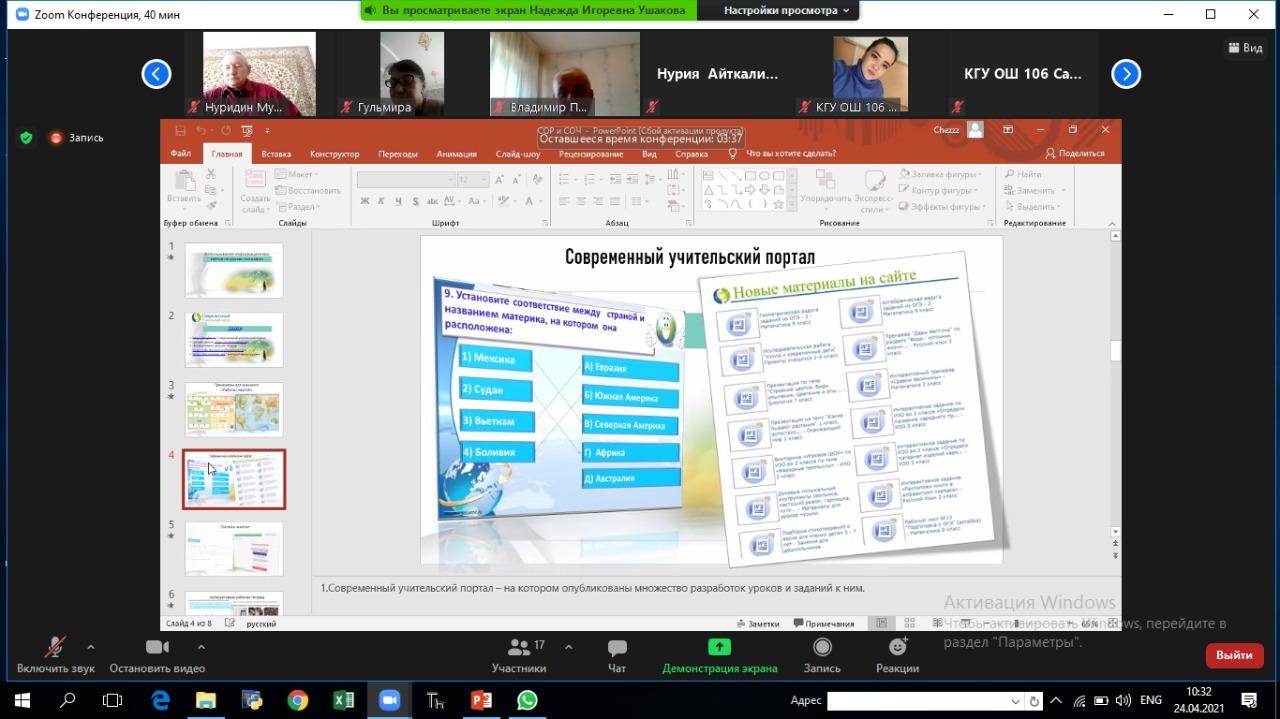The height and width of the screenshot is (719, 1280).
Task: Toggle bold Ж formatting
Action: 365,202
